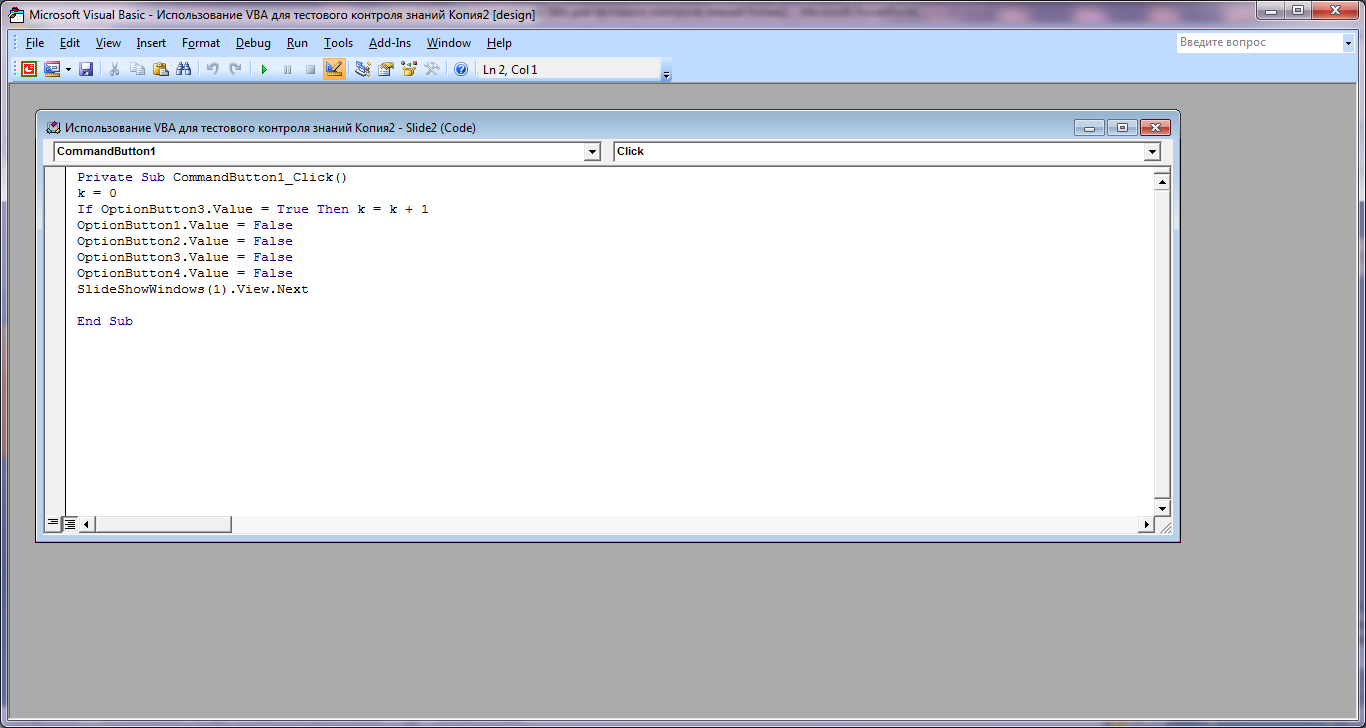This screenshot has width=1366, height=728.
Task: Close the Slide2 (Code) window
Action: pyautogui.click(x=1155, y=127)
